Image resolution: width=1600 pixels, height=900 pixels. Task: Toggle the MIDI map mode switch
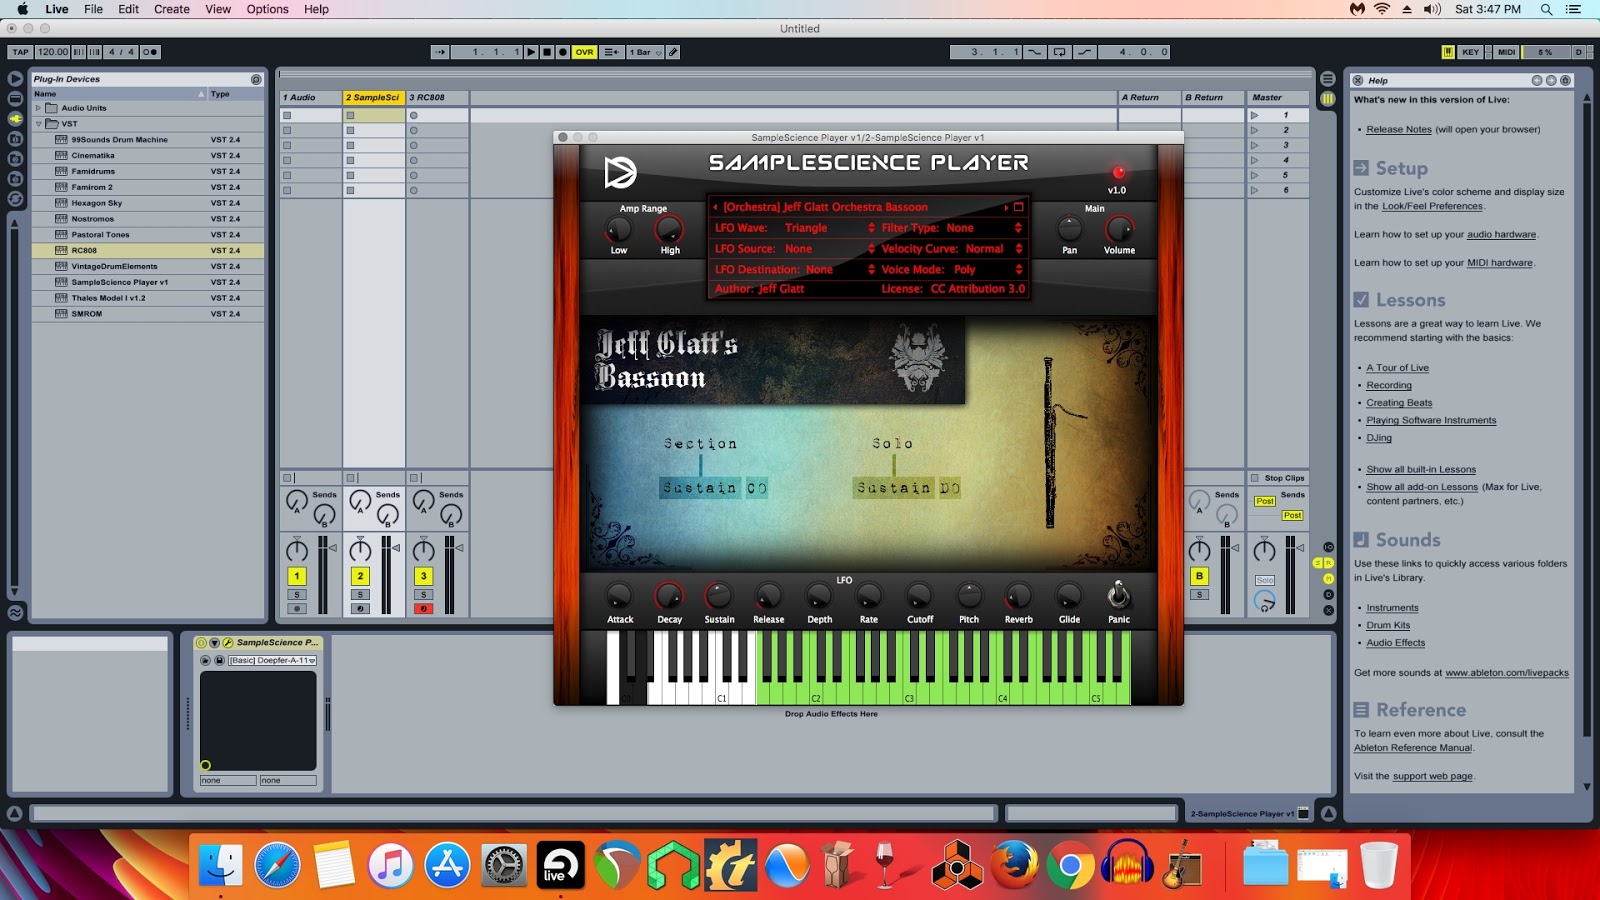click(x=1506, y=52)
